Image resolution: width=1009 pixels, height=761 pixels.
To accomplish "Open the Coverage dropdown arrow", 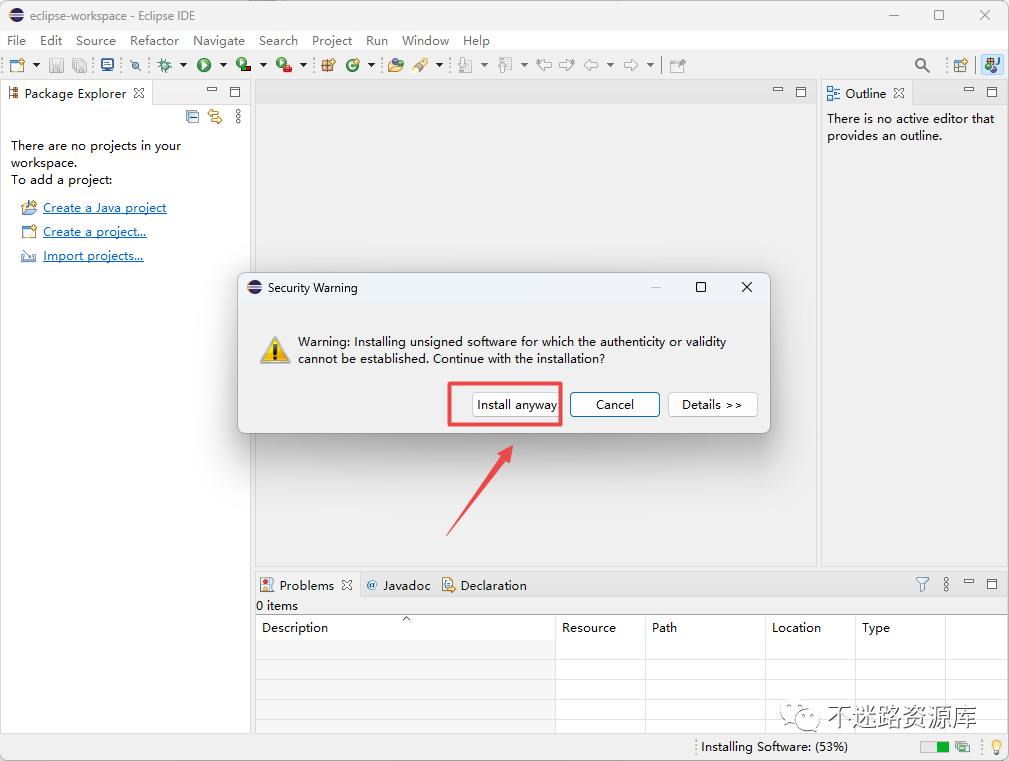I will pyautogui.click(x=263, y=65).
